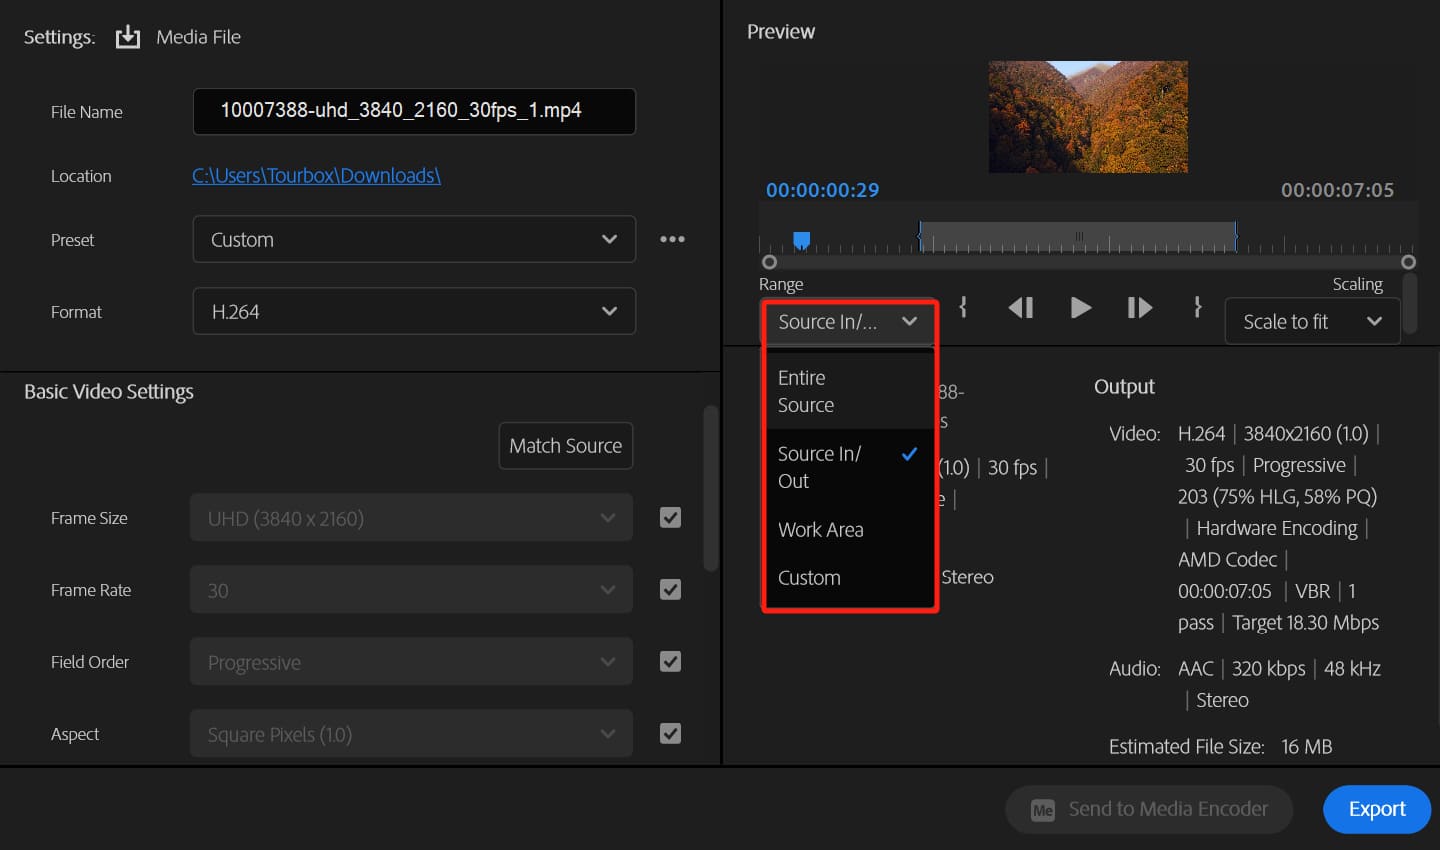Open Frame Rate 30 dropdown

[411, 590]
